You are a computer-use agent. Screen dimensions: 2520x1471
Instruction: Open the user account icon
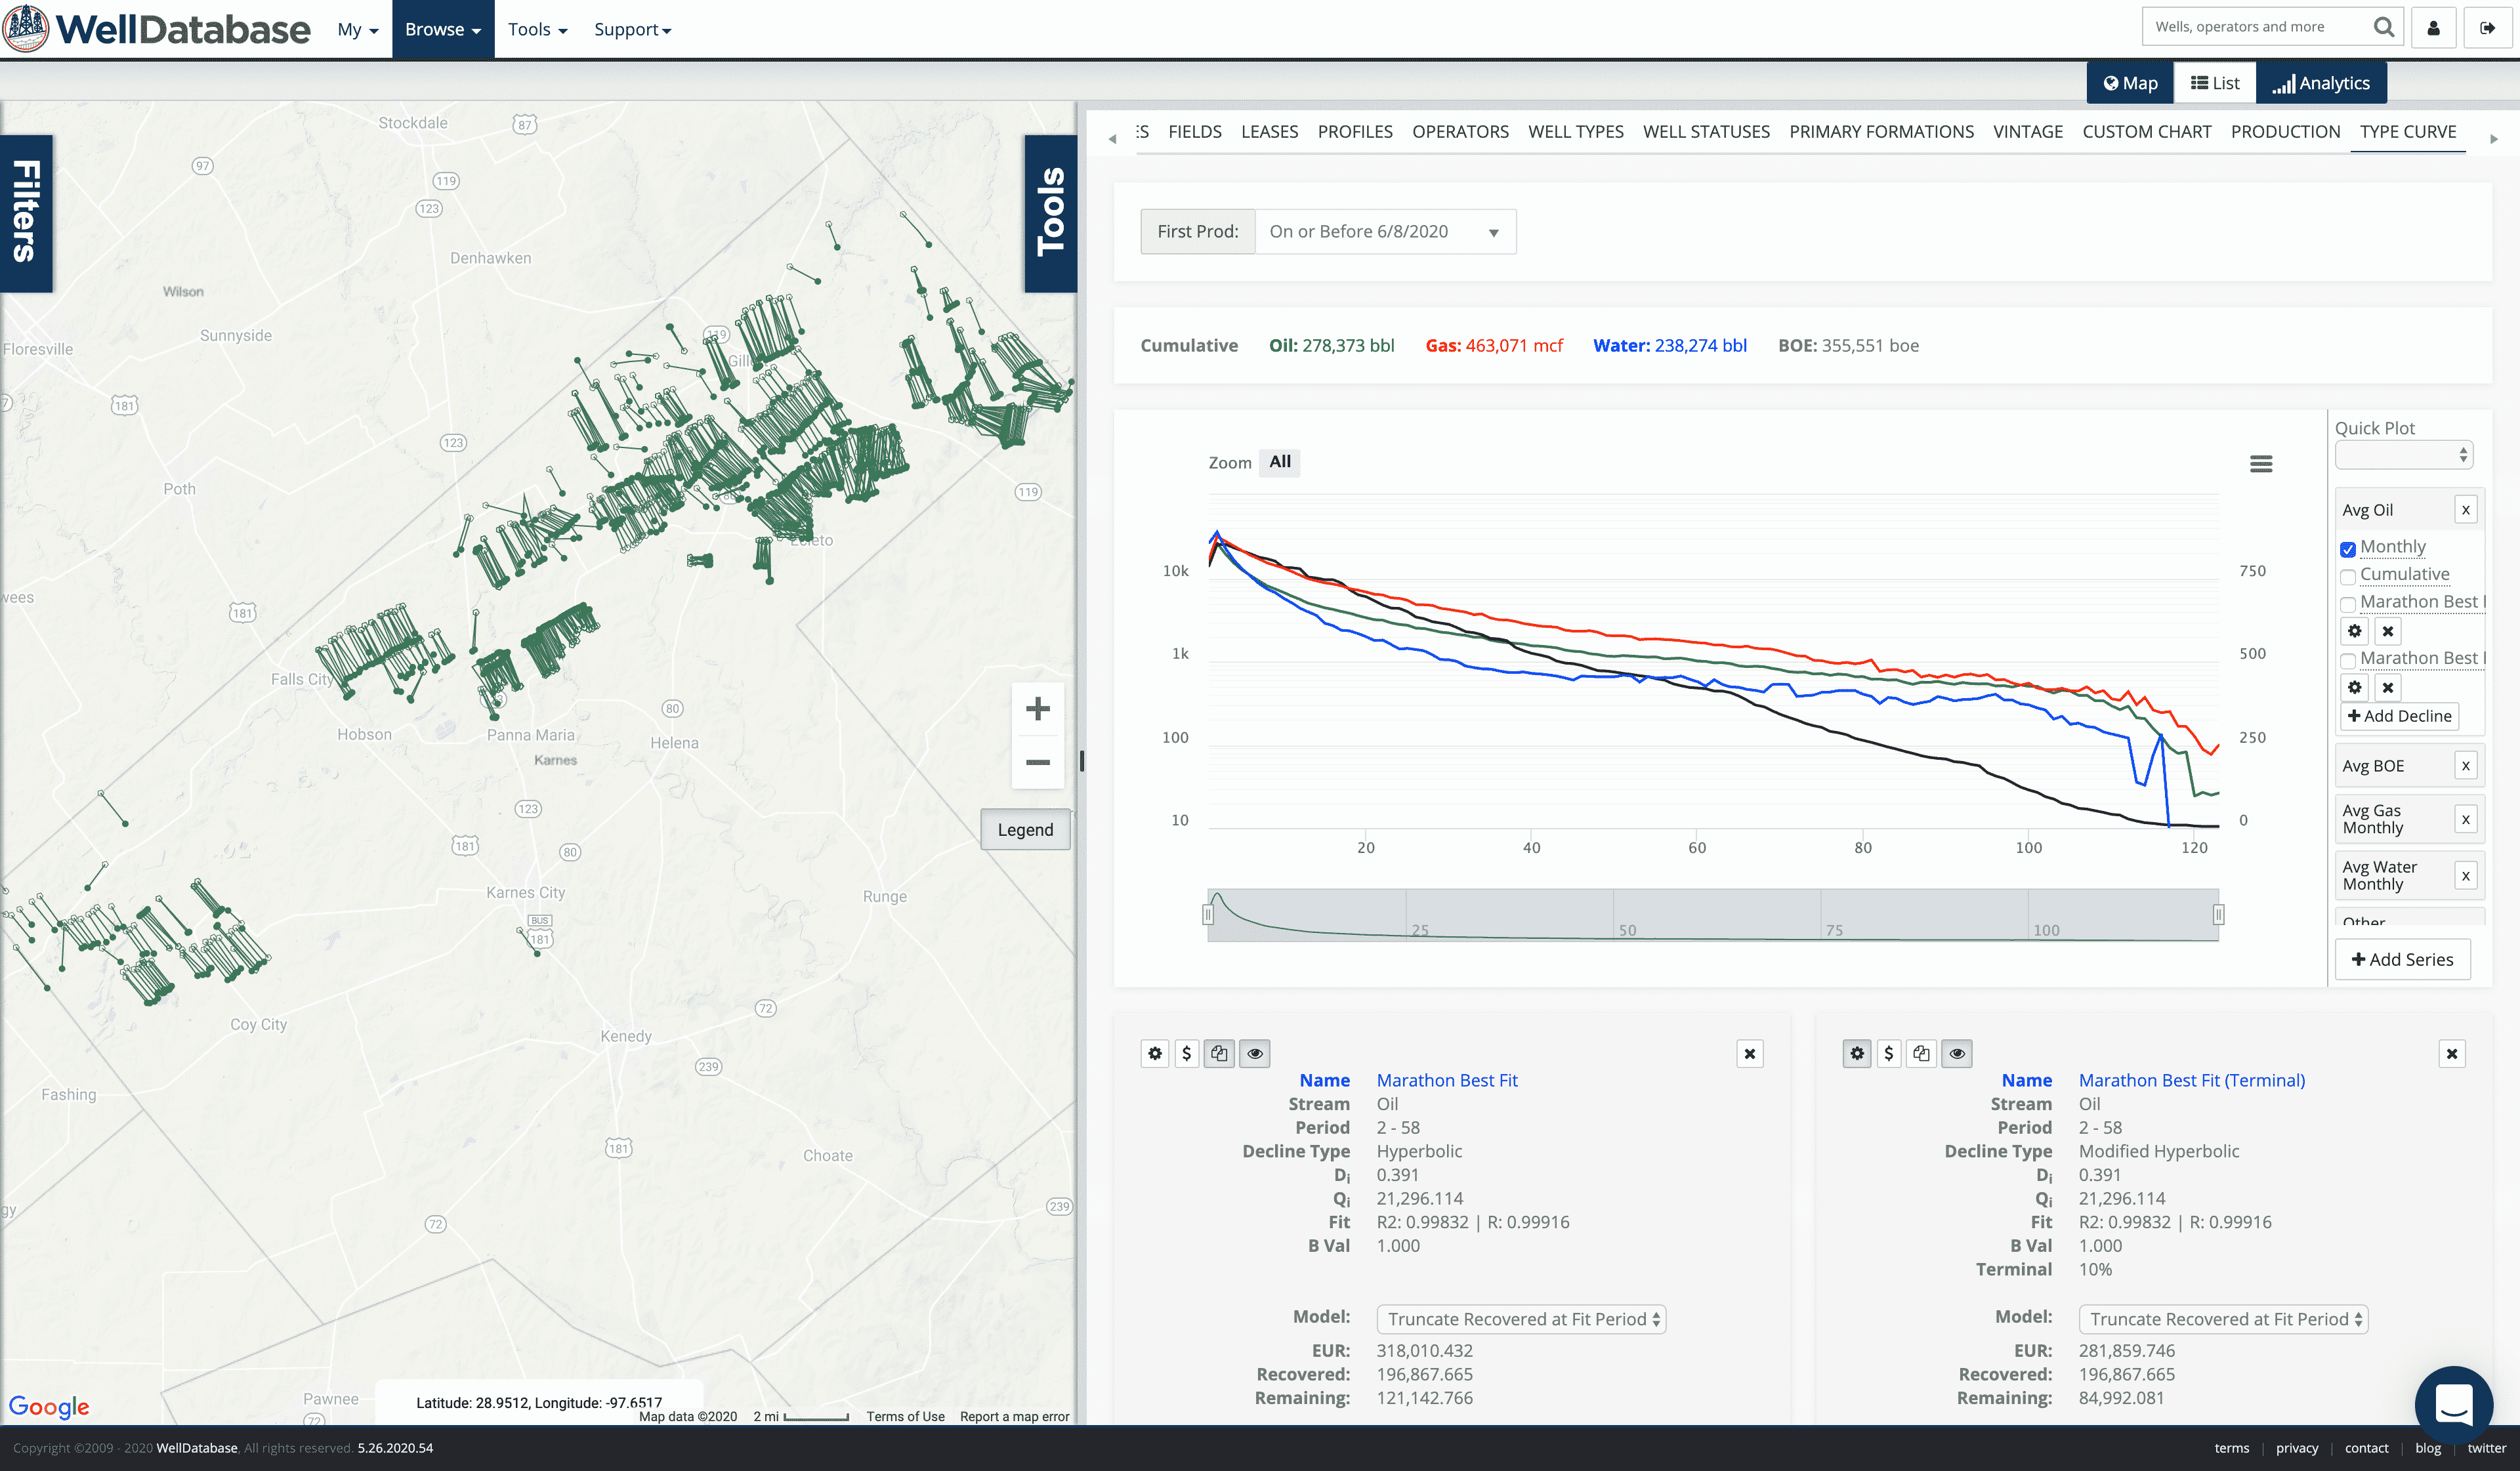pyautogui.click(x=2433, y=28)
